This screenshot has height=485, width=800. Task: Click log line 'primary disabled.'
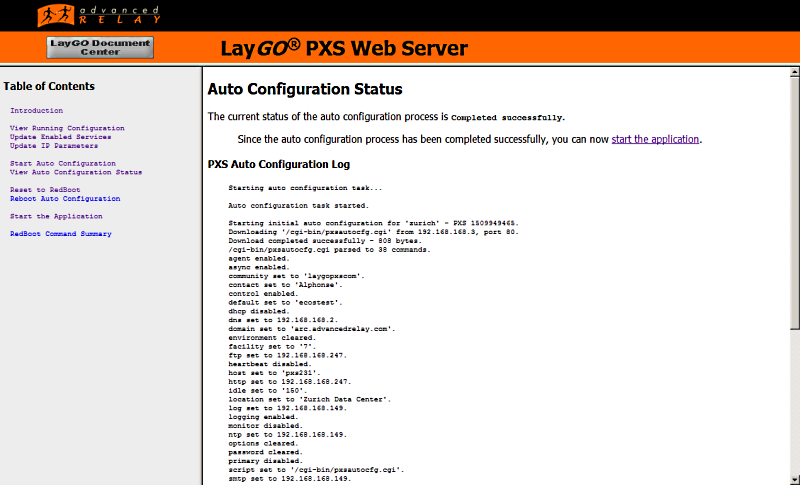265,461
